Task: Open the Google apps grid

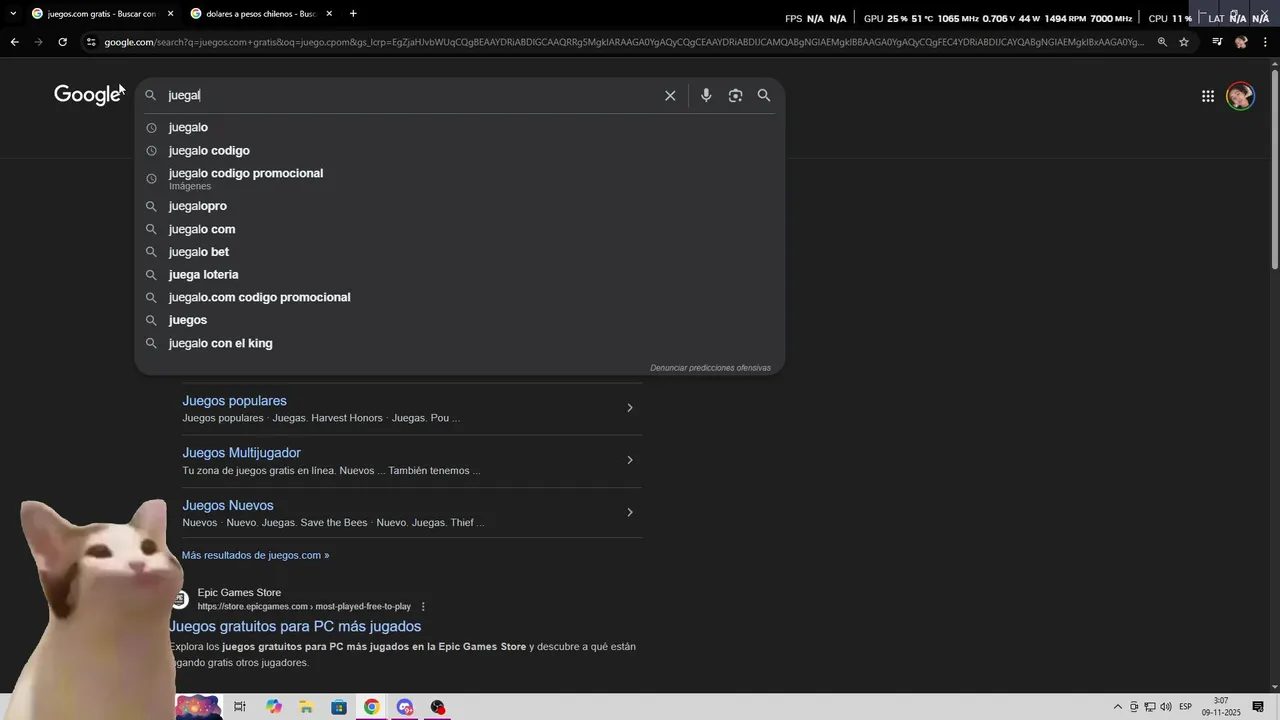Action: pos(1208,96)
